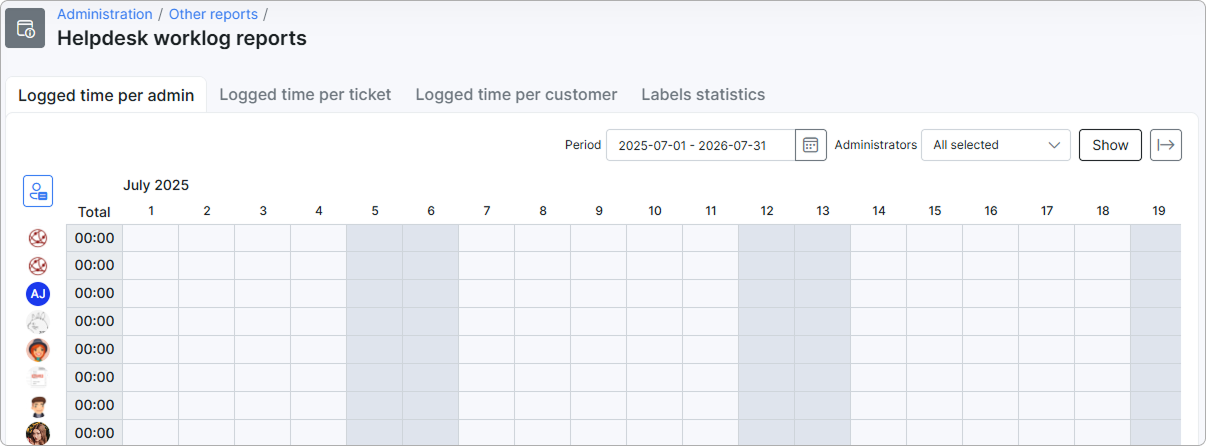Screen dimensions: 1206x446
Task: Click the 00:00 total beside hat woman avatar
Action: pos(95,350)
